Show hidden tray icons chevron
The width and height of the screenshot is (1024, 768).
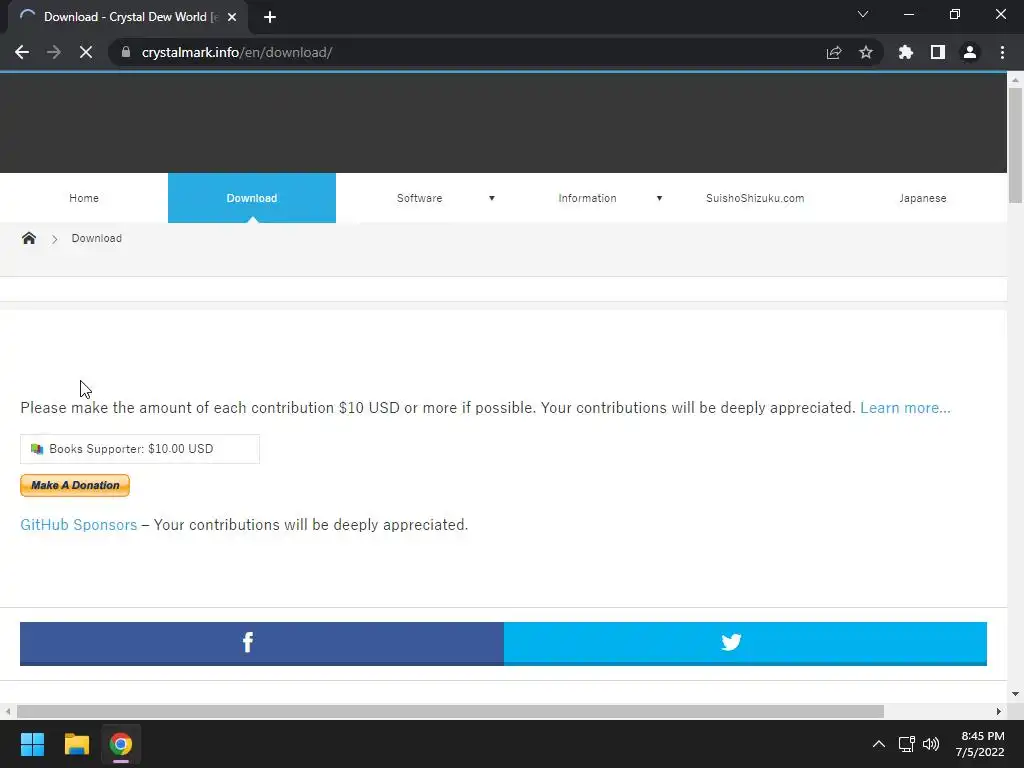tap(879, 744)
